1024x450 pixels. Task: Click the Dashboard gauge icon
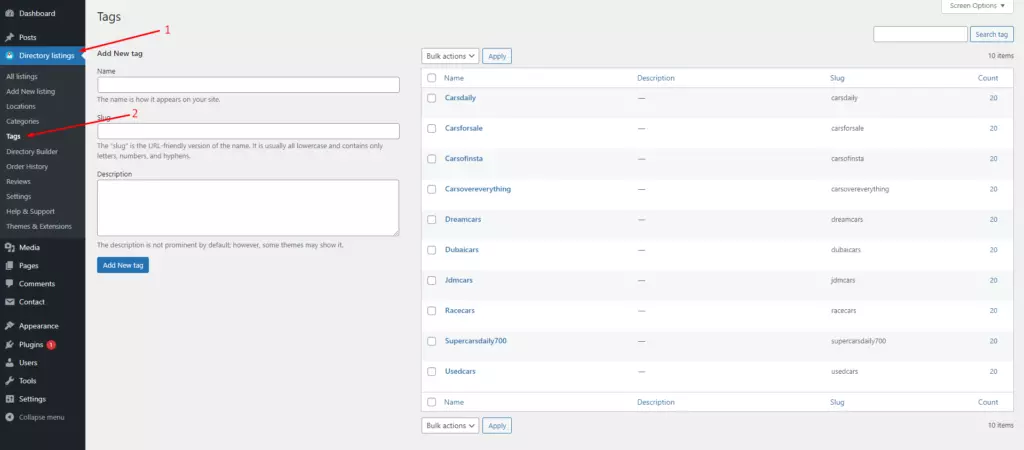[x=10, y=13]
